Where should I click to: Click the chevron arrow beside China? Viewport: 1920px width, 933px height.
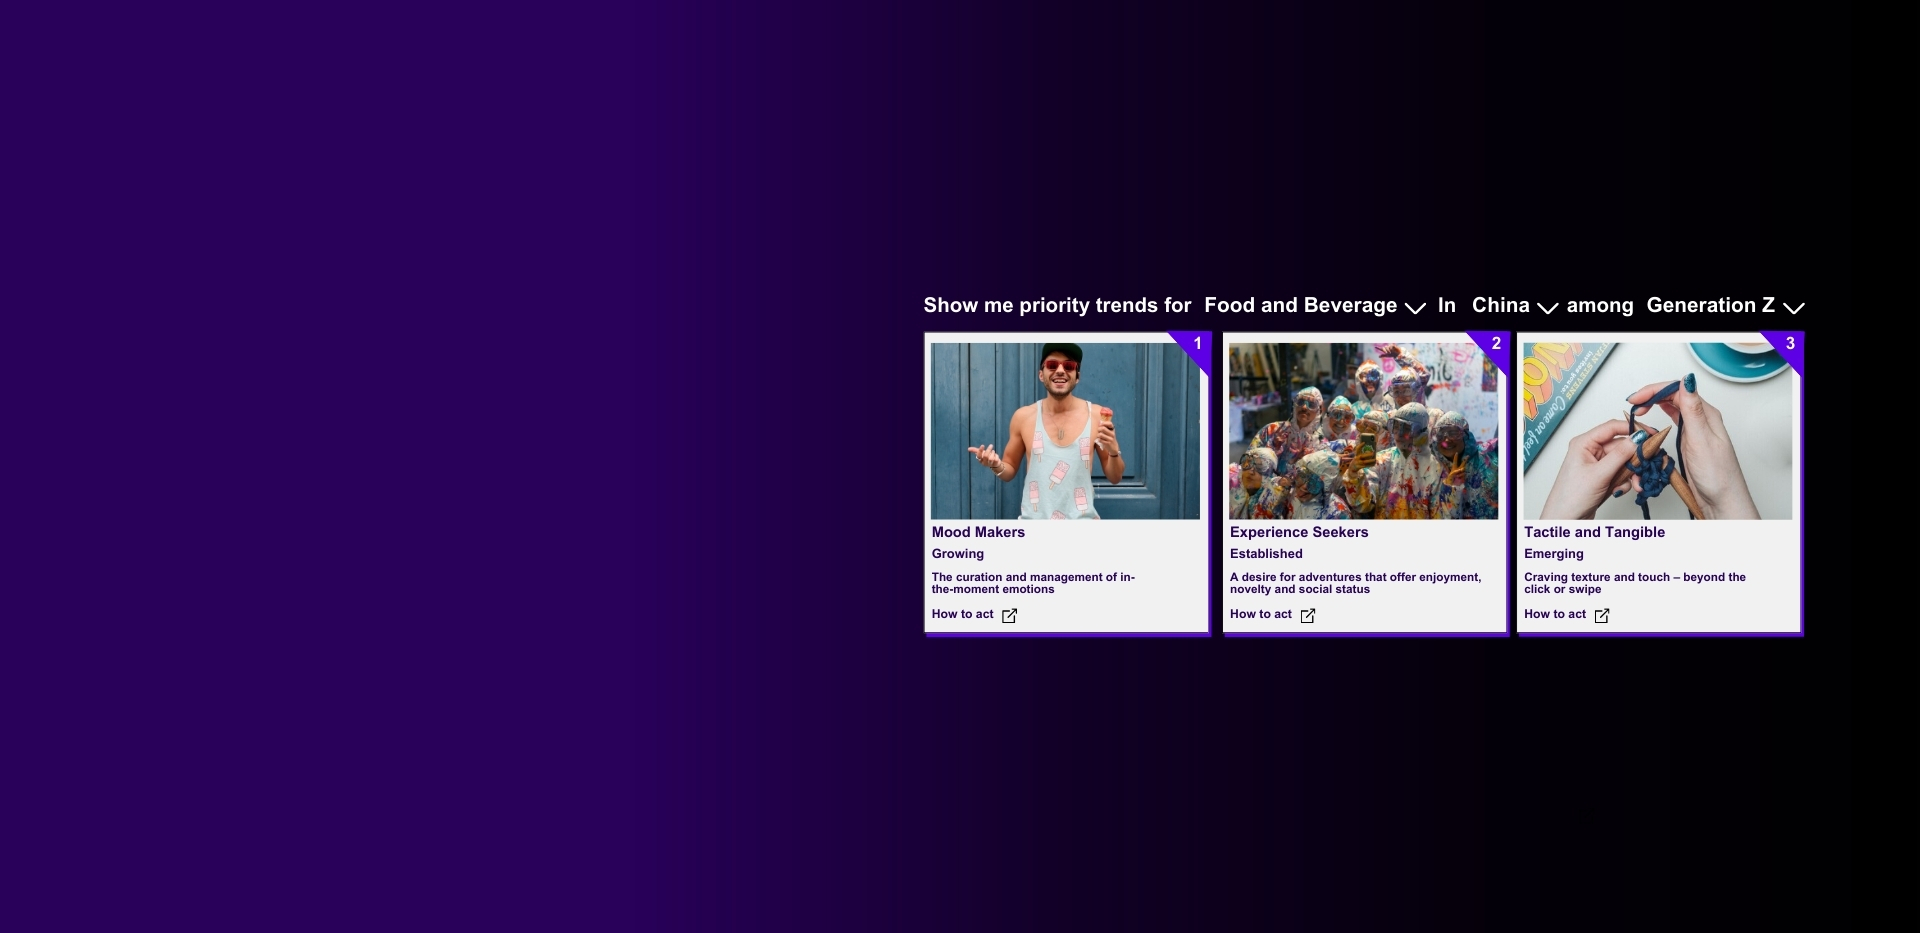click(1547, 308)
